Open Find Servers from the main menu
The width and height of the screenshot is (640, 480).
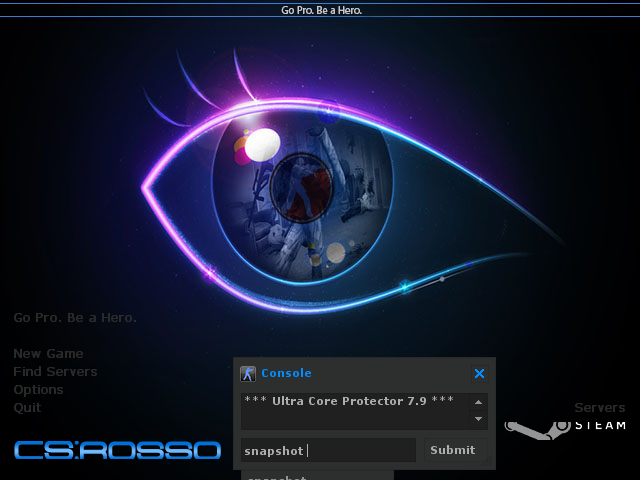point(55,372)
